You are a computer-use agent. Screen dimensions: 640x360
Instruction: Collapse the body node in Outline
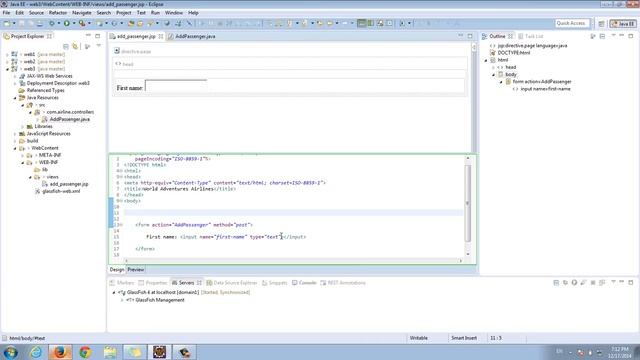(493, 75)
